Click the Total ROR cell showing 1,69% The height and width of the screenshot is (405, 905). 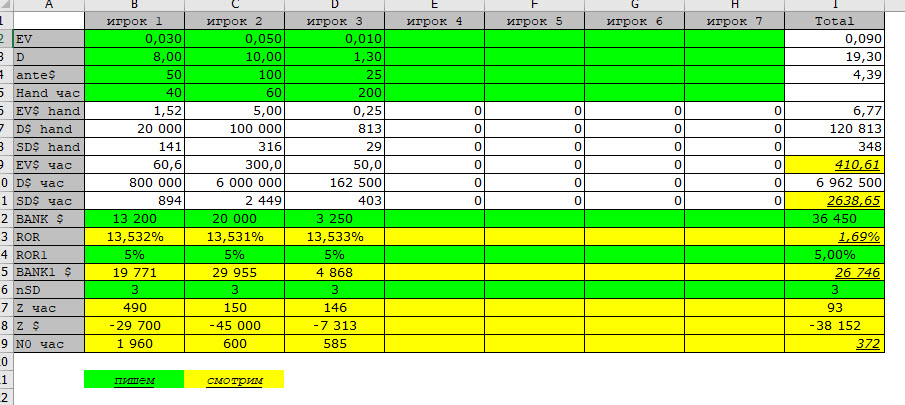coord(835,236)
